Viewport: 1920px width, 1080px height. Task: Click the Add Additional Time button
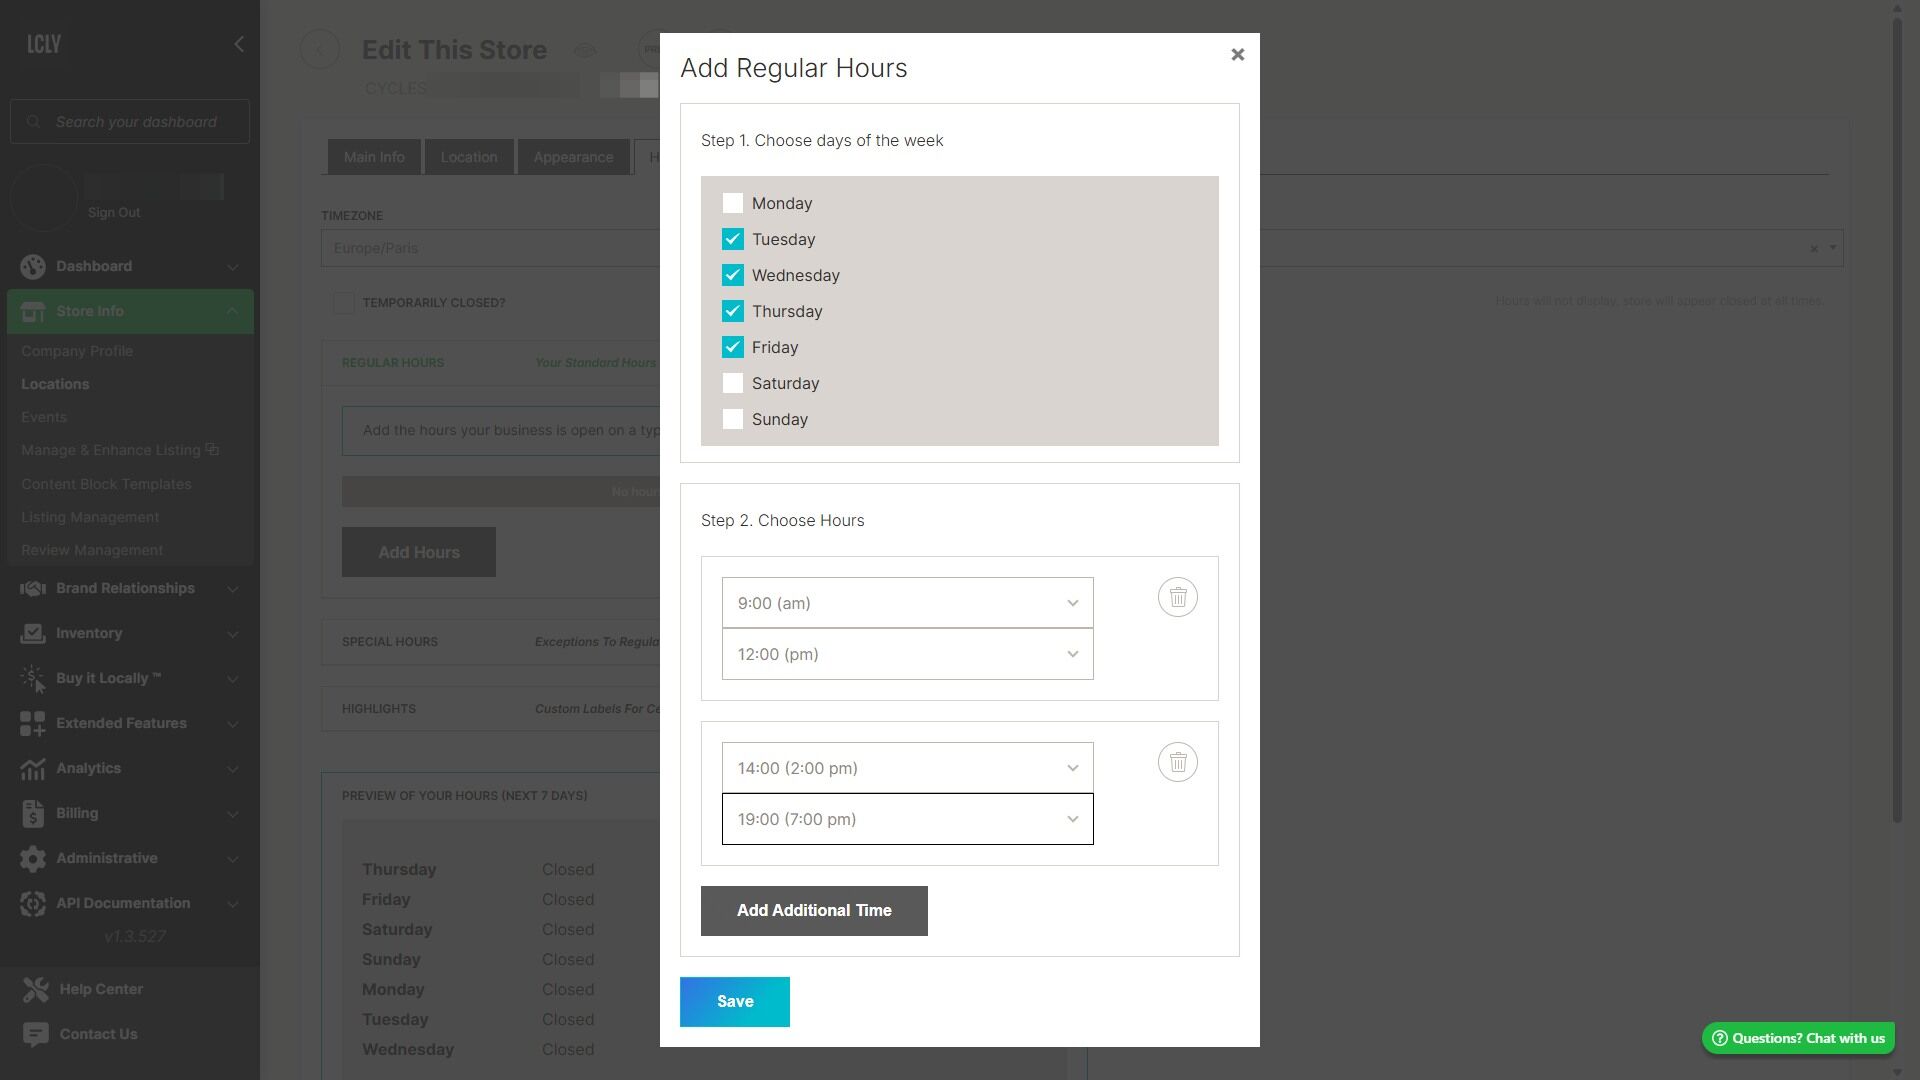[x=814, y=911]
